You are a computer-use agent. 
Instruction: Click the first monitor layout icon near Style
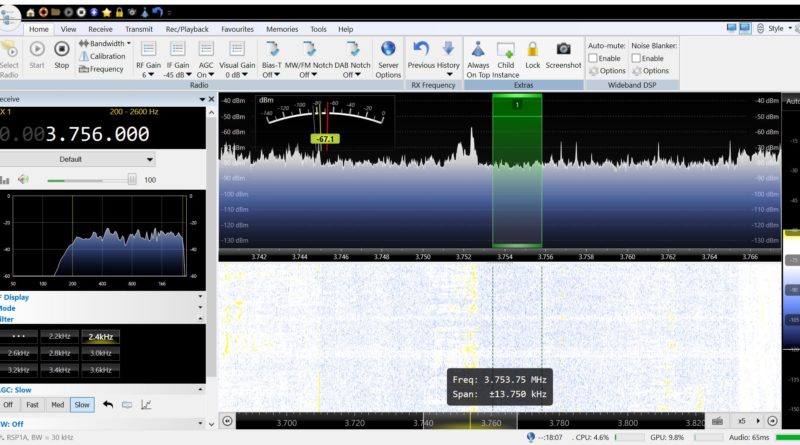[x=732, y=28]
